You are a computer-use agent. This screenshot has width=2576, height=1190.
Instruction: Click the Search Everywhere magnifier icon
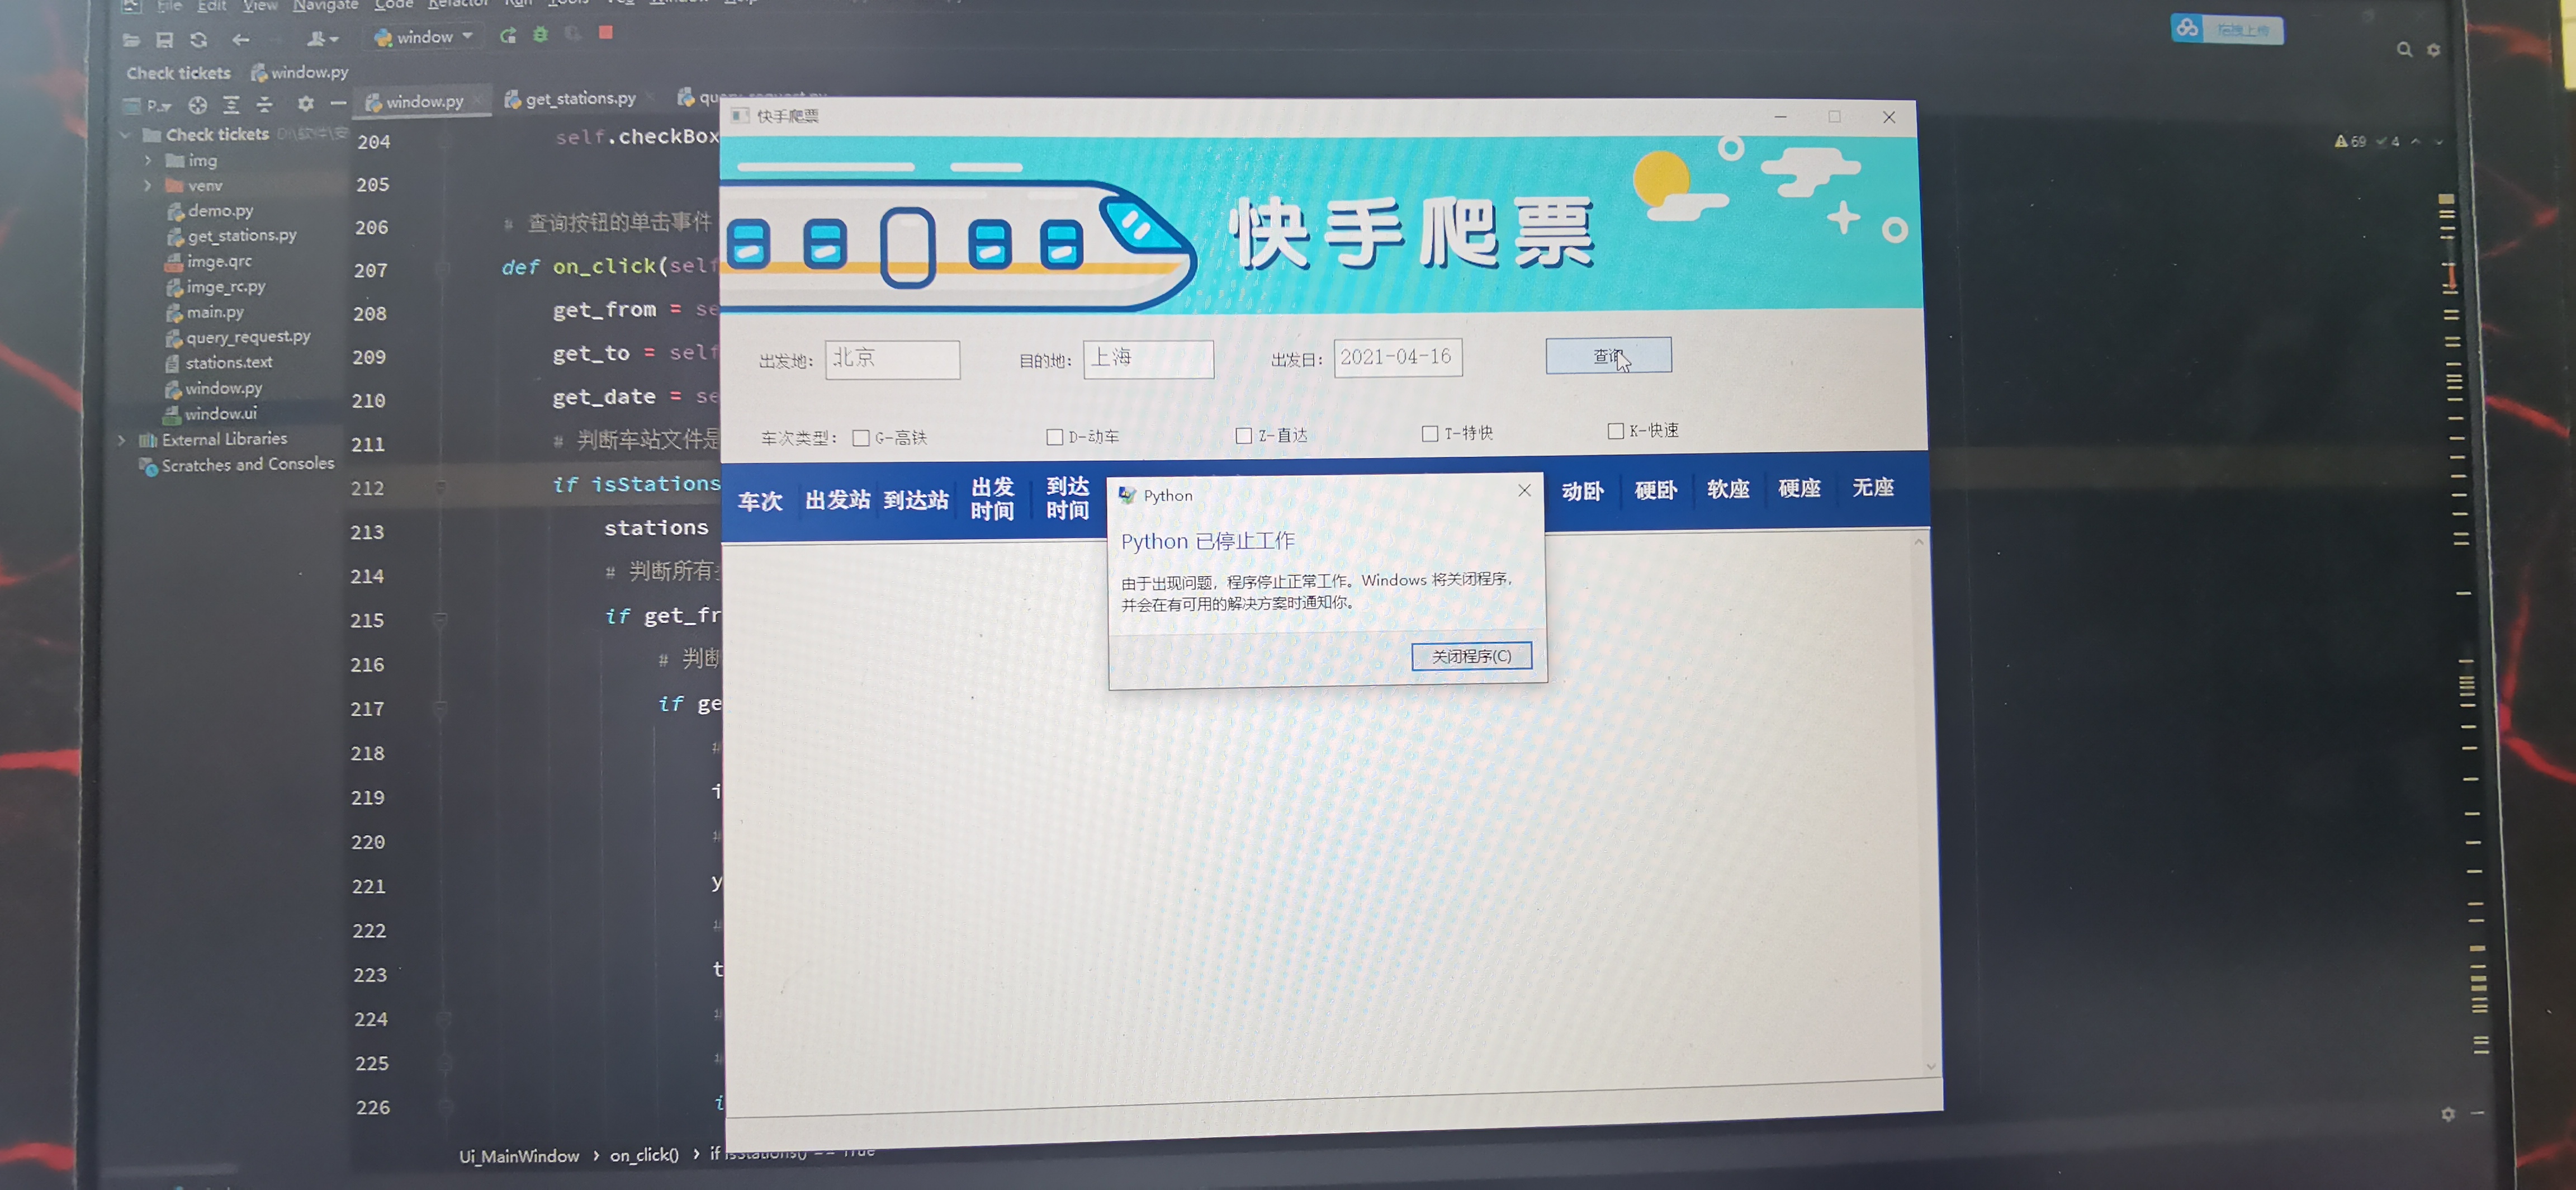click(2404, 50)
